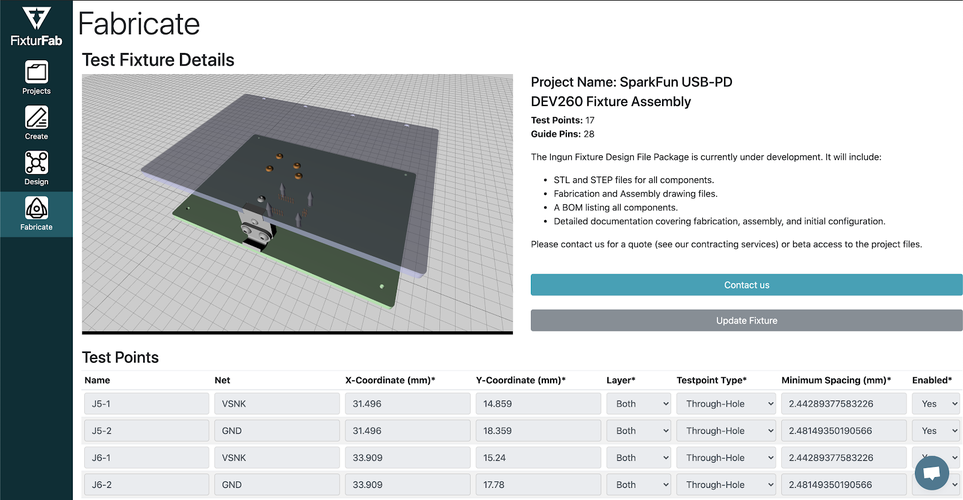The image size is (963, 500).
Task: Open Testpoint Type dropdown for J6-1
Action: (x=726, y=458)
